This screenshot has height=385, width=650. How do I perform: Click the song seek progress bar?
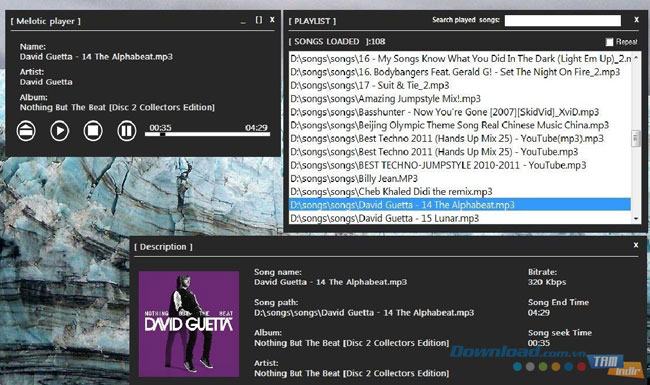(207, 134)
